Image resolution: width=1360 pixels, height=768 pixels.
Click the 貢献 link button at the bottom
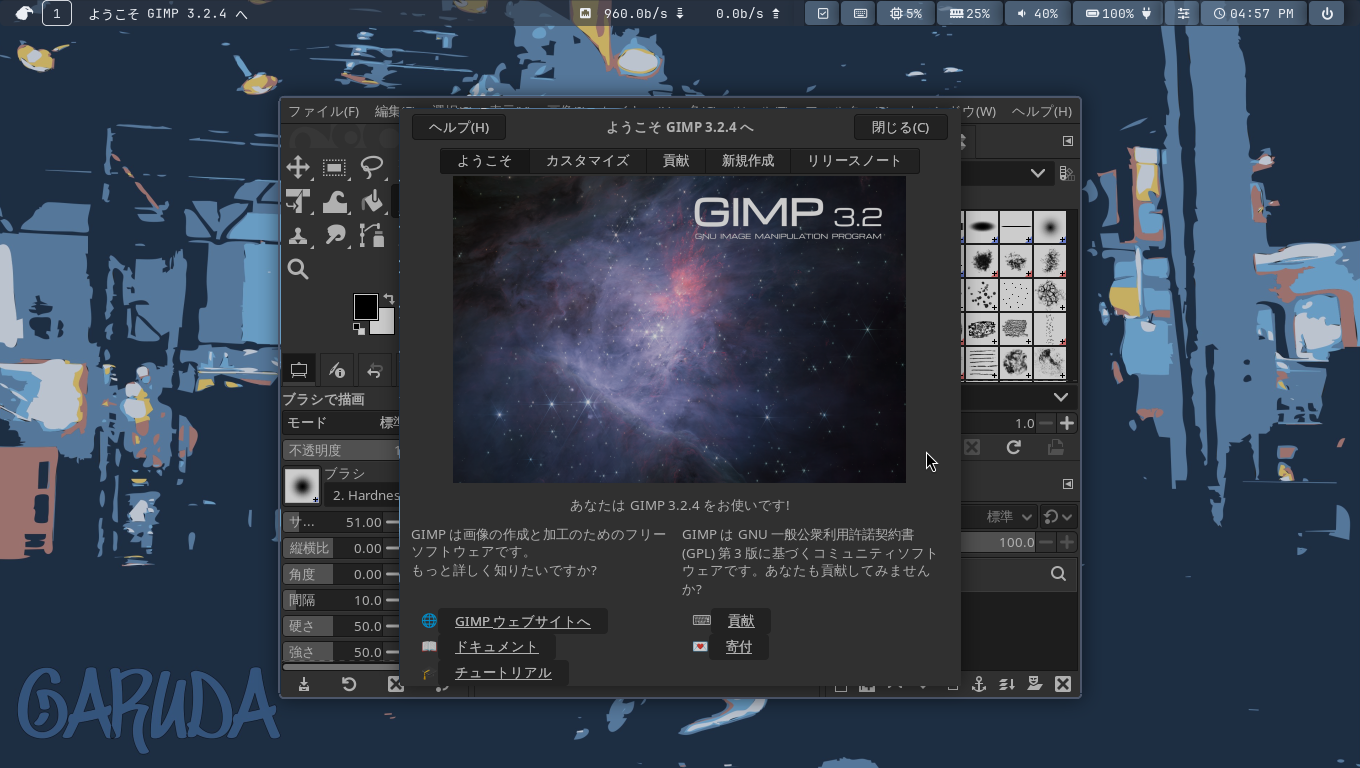click(741, 621)
